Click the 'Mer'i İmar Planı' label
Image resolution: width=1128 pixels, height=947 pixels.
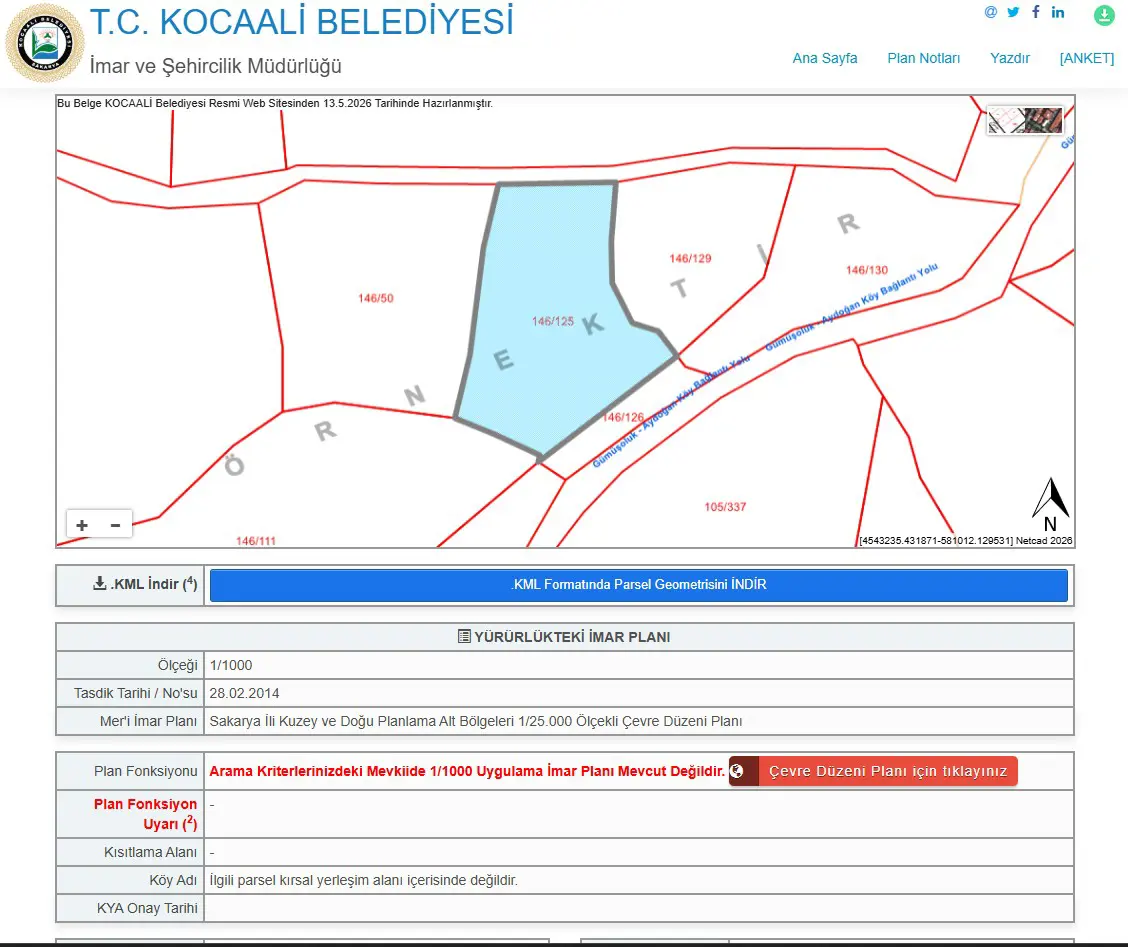pos(148,721)
